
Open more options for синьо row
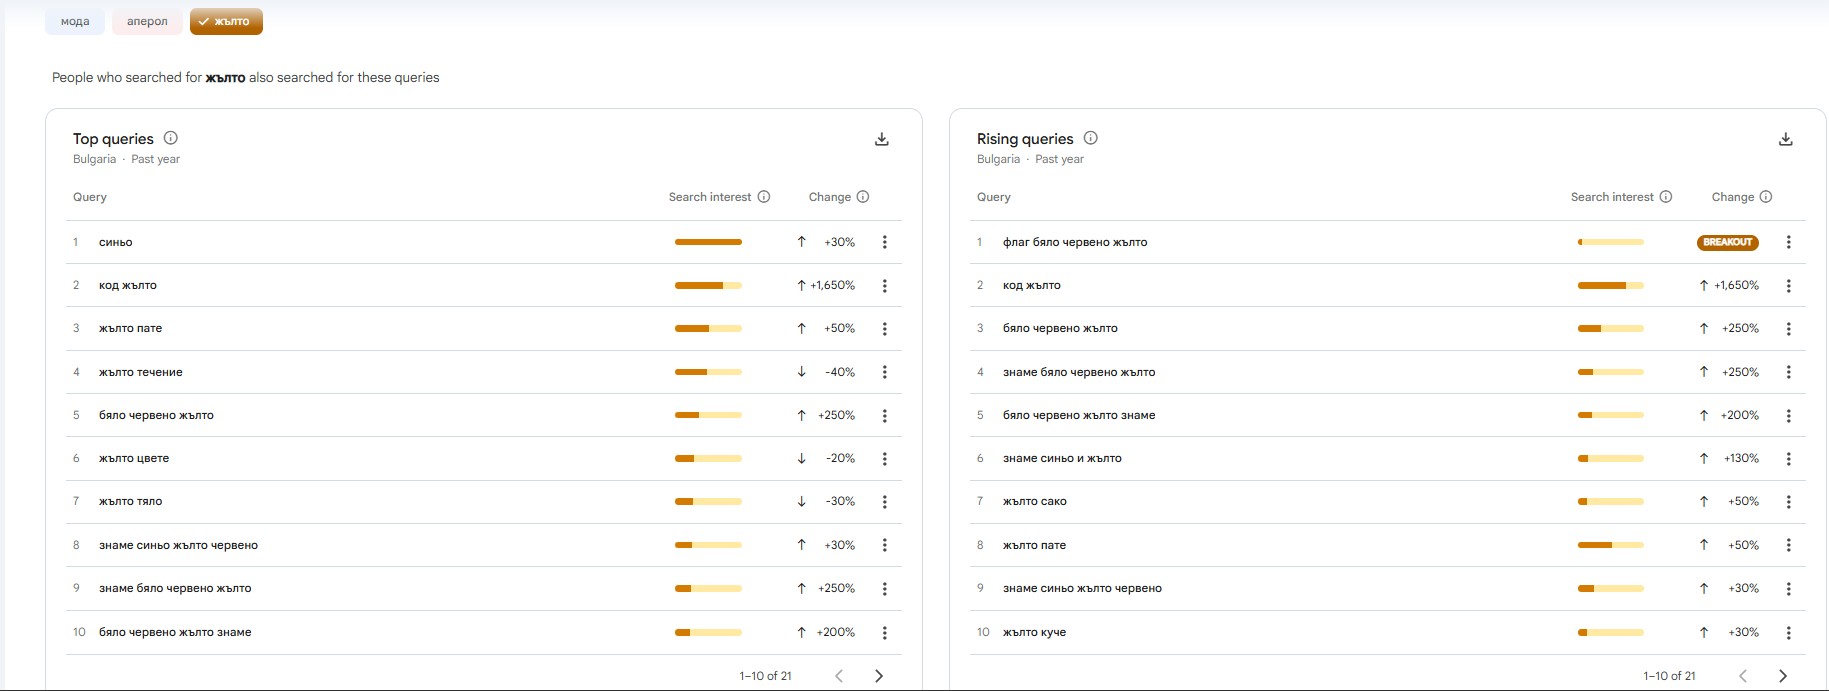pyautogui.click(x=884, y=242)
